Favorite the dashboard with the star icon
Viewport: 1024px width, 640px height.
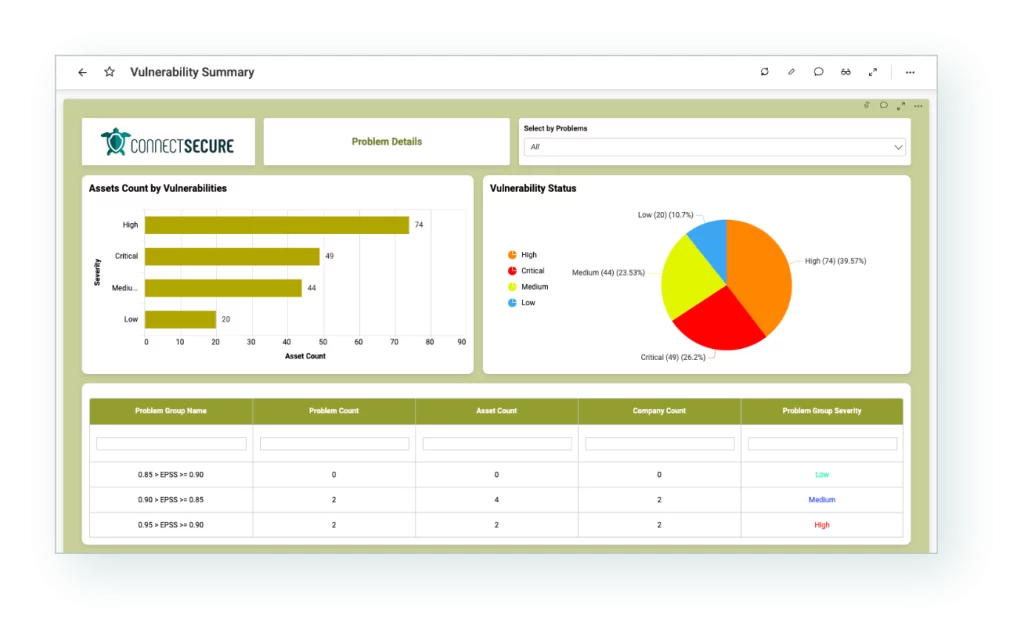click(x=109, y=72)
